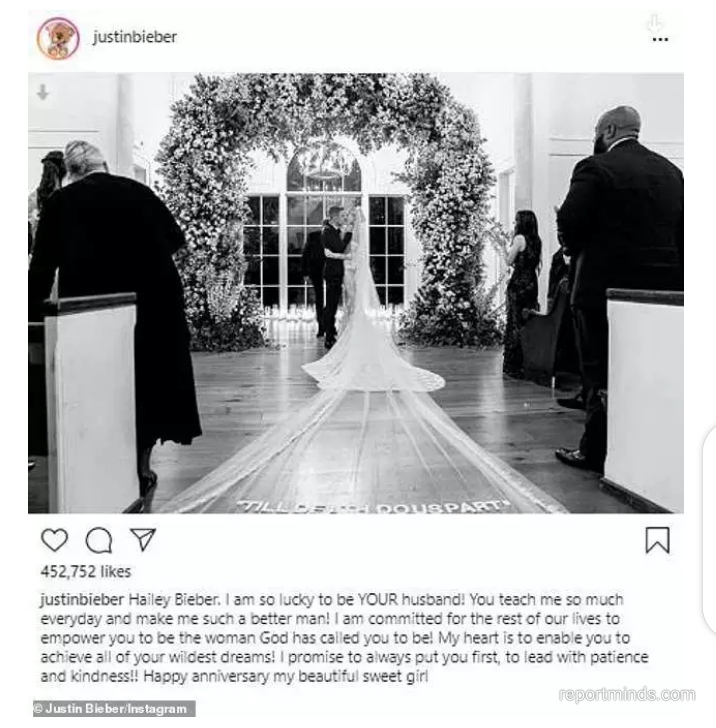The width and height of the screenshot is (716, 728).
Task: Click the Justin Bieber/Instagram credit label
Action: tap(114, 708)
